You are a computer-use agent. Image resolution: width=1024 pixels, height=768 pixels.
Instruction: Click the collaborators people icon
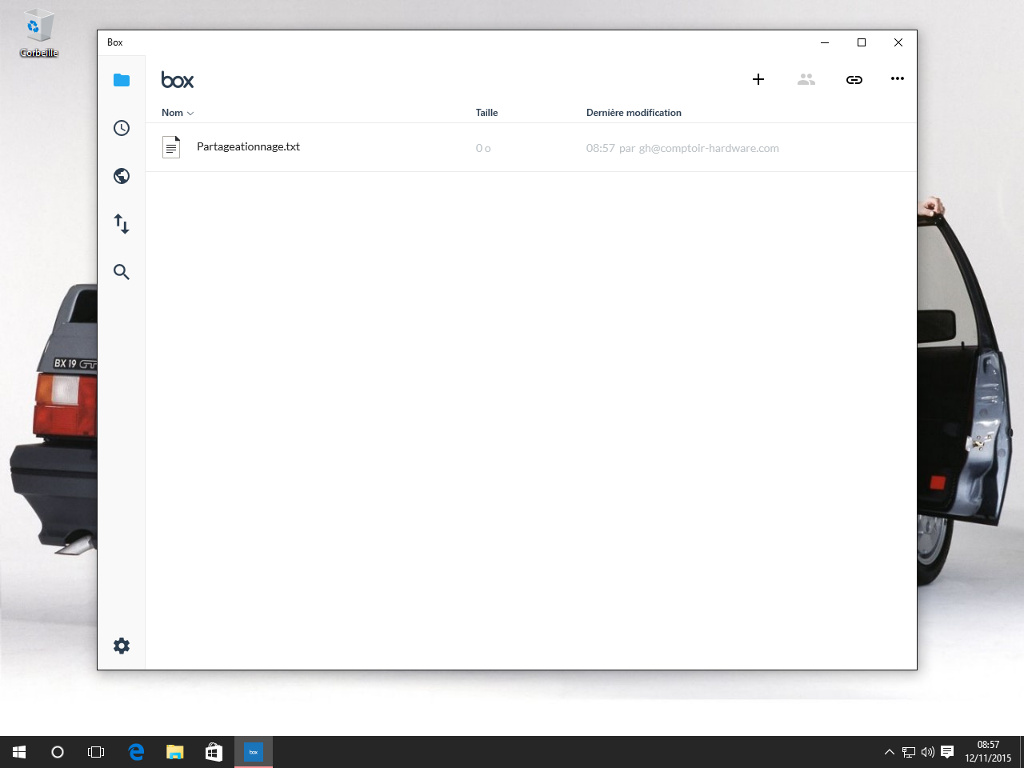[806, 80]
